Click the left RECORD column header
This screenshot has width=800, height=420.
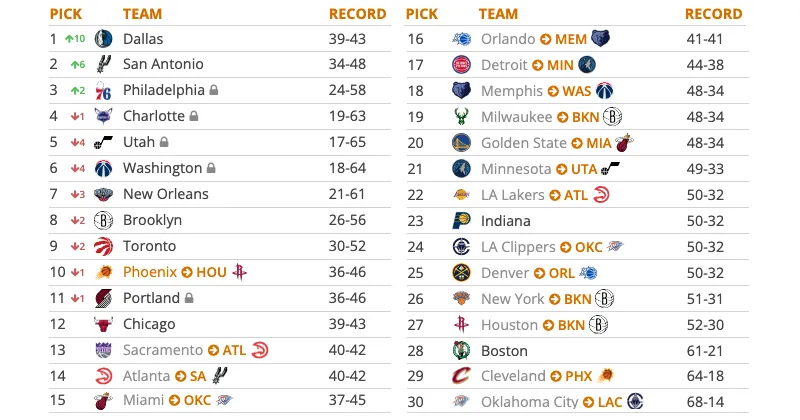point(357,14)
